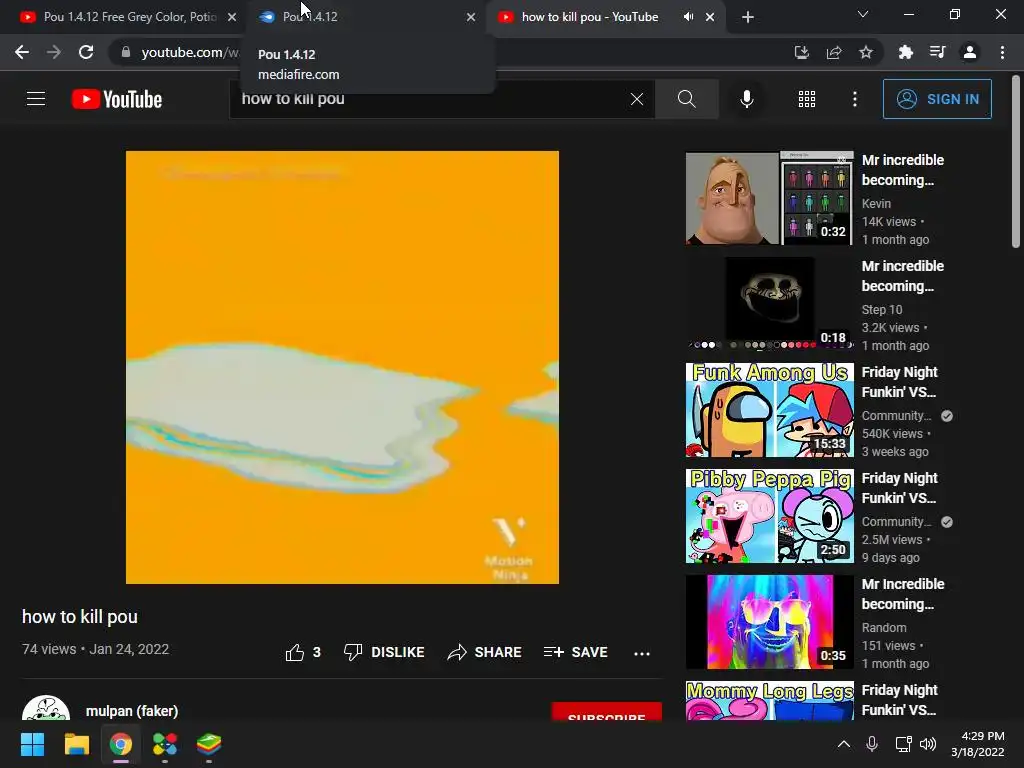Open YouTube apps grid
1024x768 pixels.
pyautogui.click(x=807, y=99)
